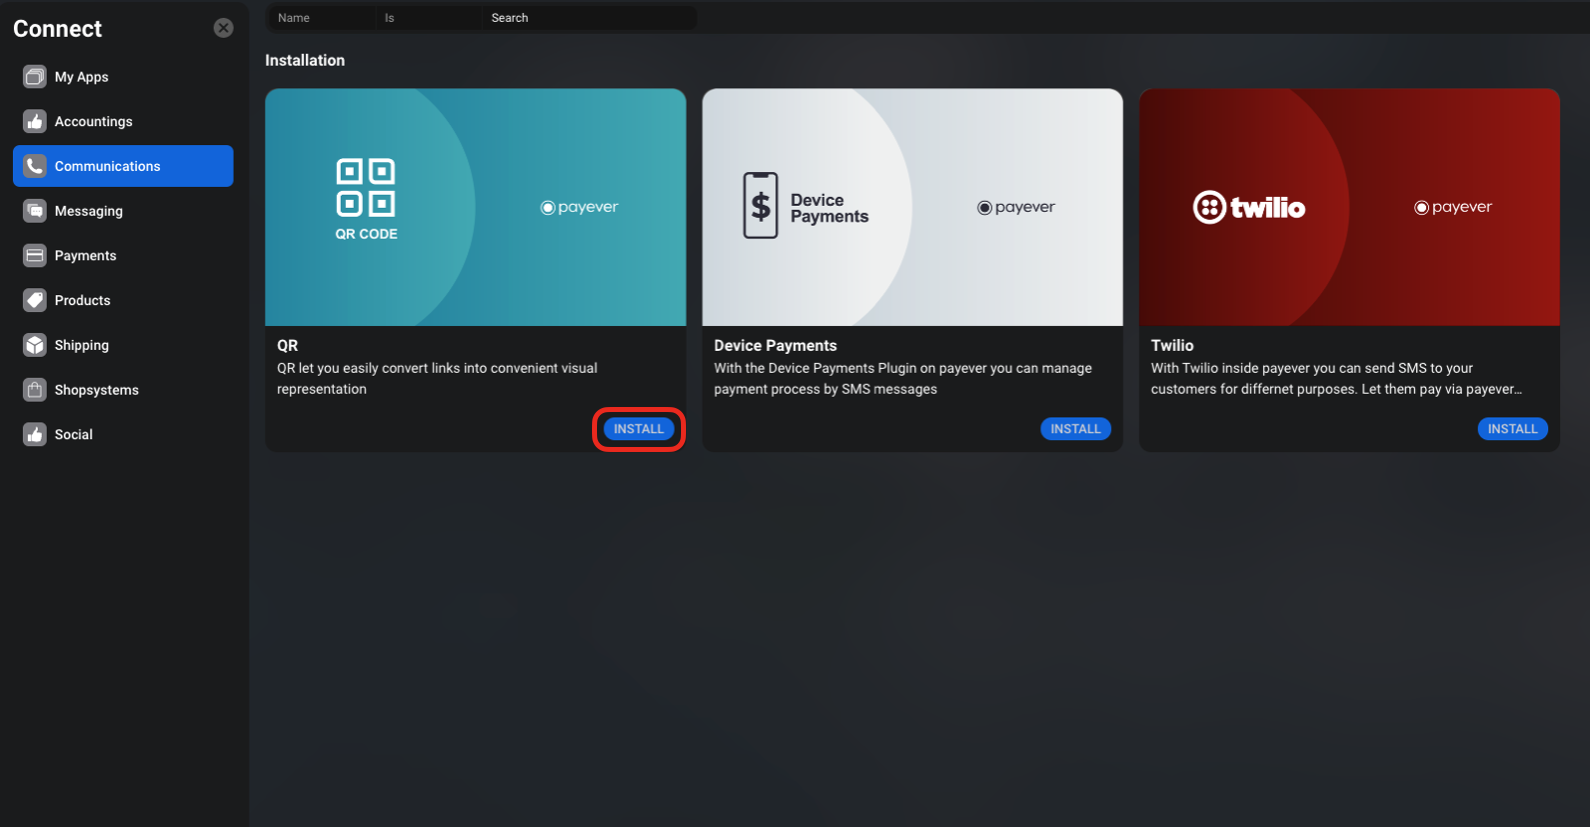Close the Connect sidebar panel
Screen dimensions: 1590x827
pos(224,28)
